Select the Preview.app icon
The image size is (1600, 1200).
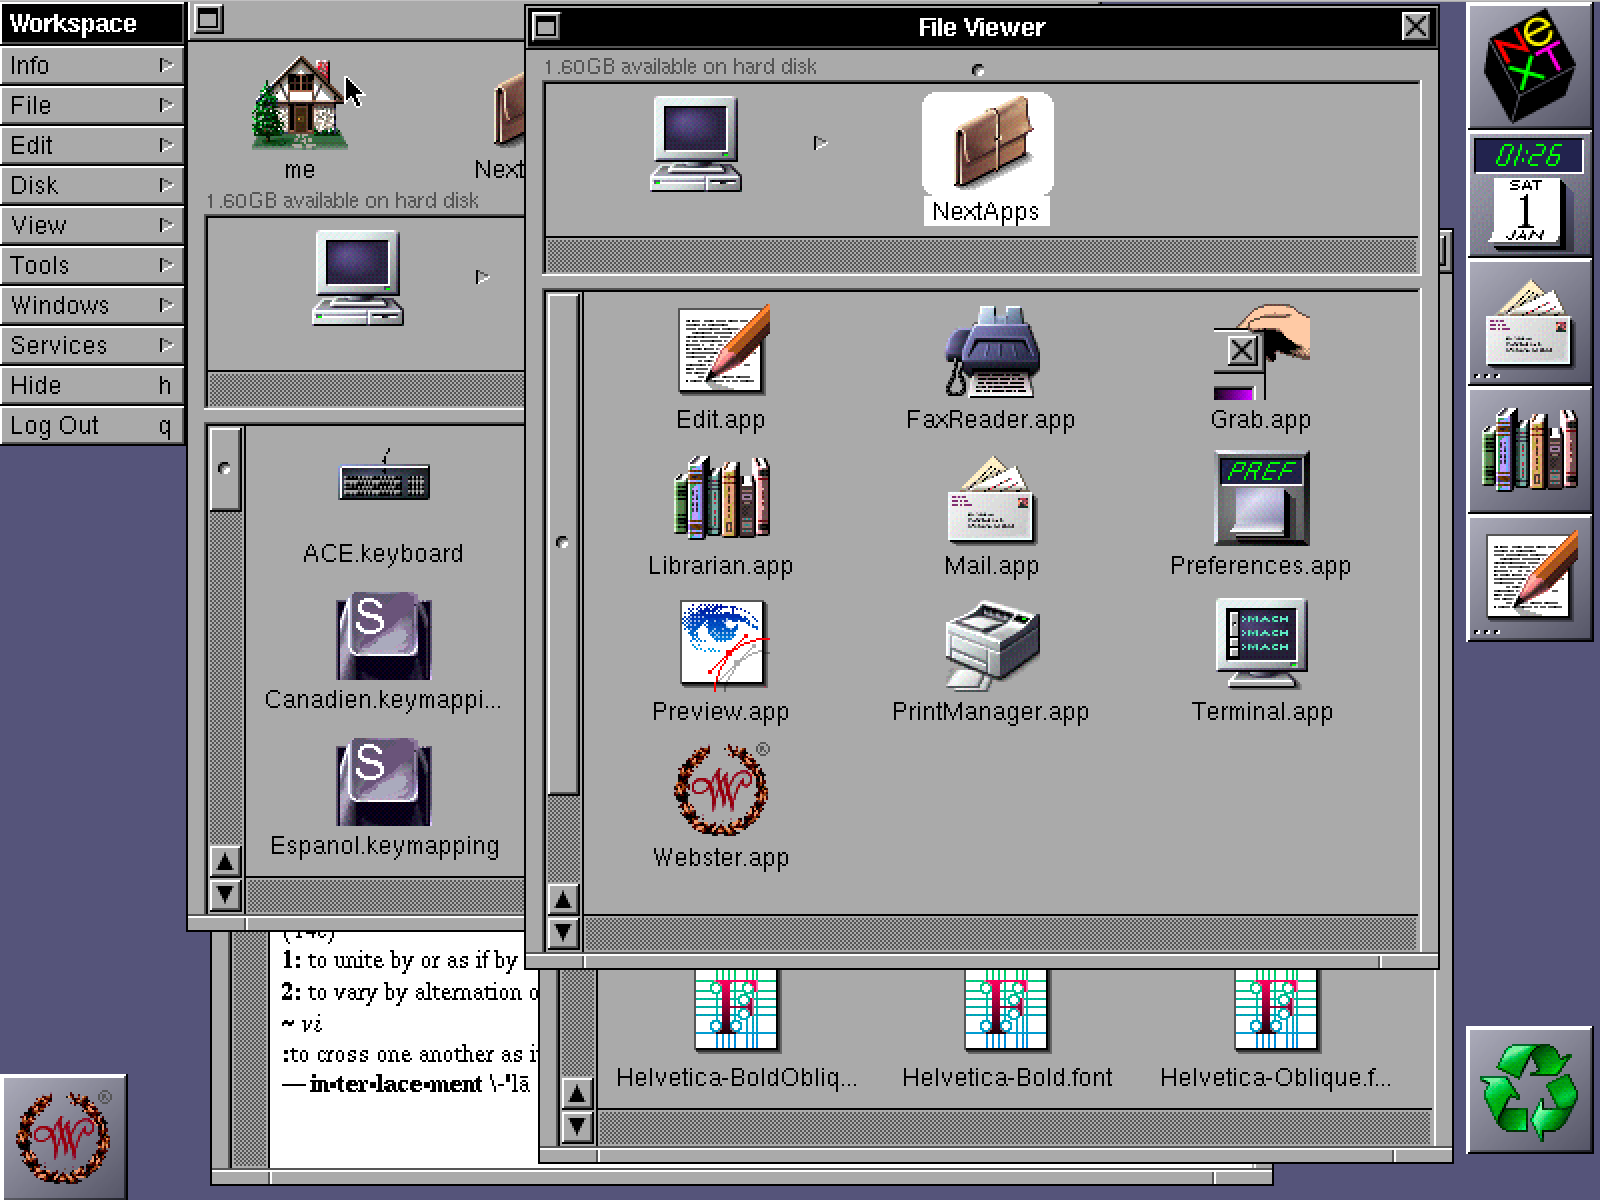[722, 645]
